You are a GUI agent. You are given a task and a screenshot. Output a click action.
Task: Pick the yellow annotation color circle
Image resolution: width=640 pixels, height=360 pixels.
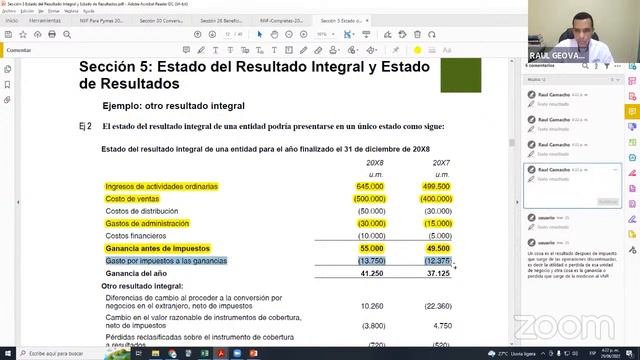coord(417,50)
